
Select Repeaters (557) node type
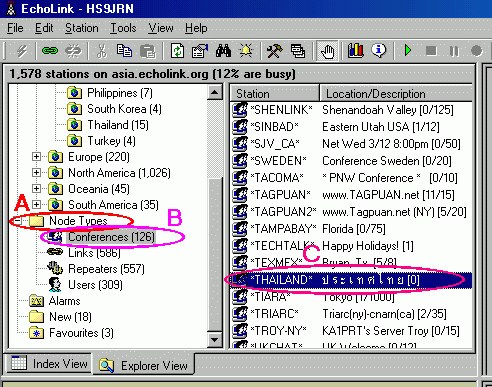(106, 269)
